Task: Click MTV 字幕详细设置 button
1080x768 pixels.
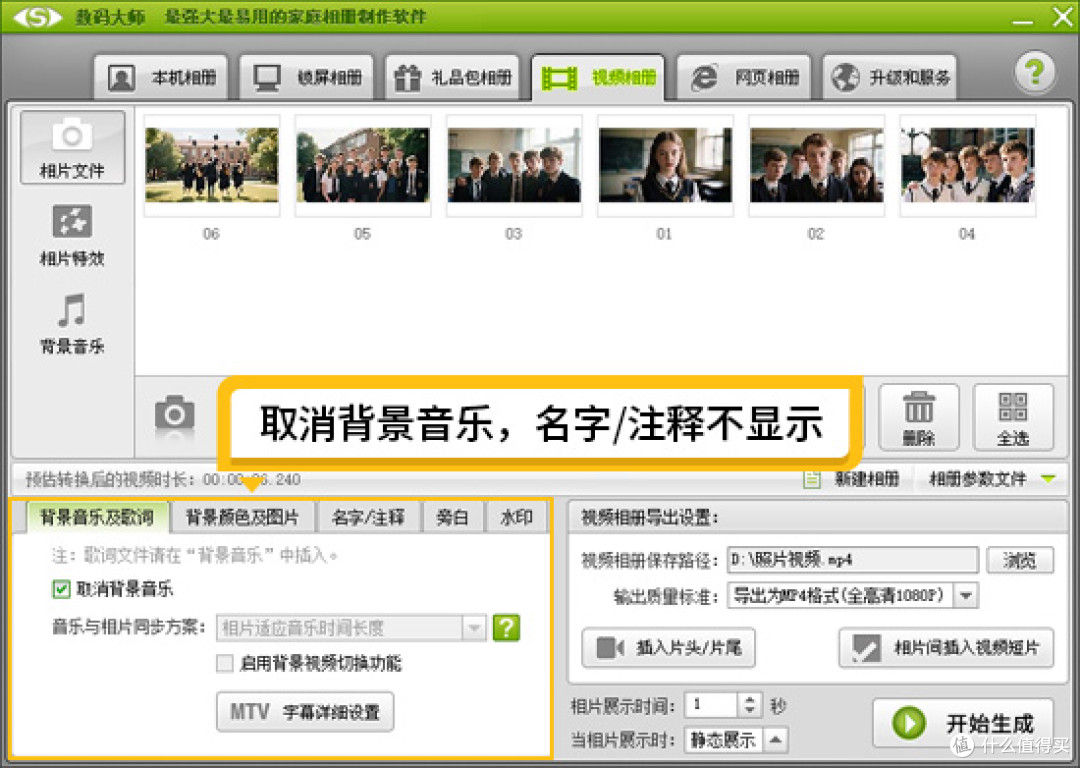Action: pos(305,712)
